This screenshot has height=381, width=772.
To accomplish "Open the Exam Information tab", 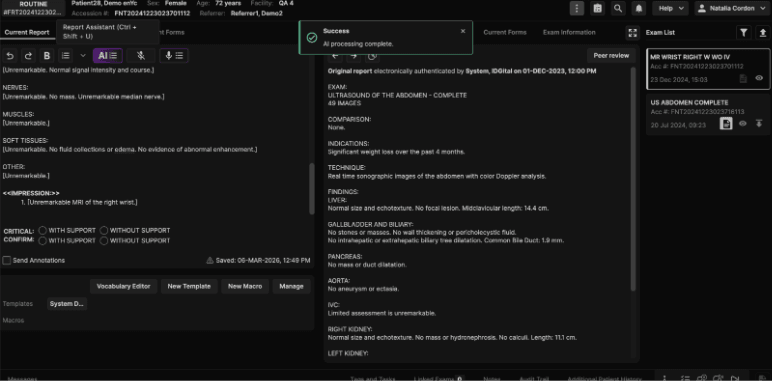I will (569, 32).
